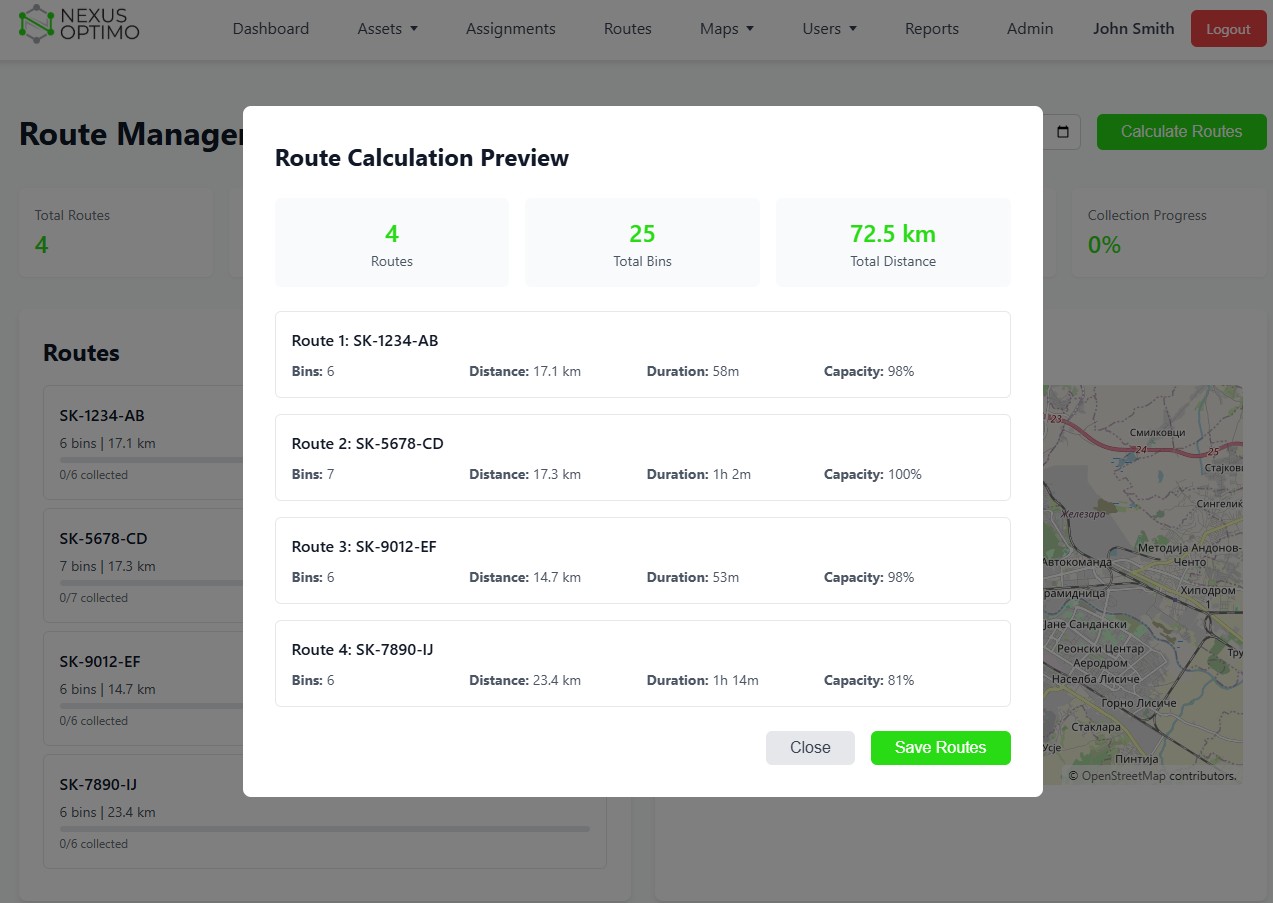This screenshot has height=903, width=1273.
Task: Click the Save Routes button
Action: pyautogui.click(x=940, y=748)
